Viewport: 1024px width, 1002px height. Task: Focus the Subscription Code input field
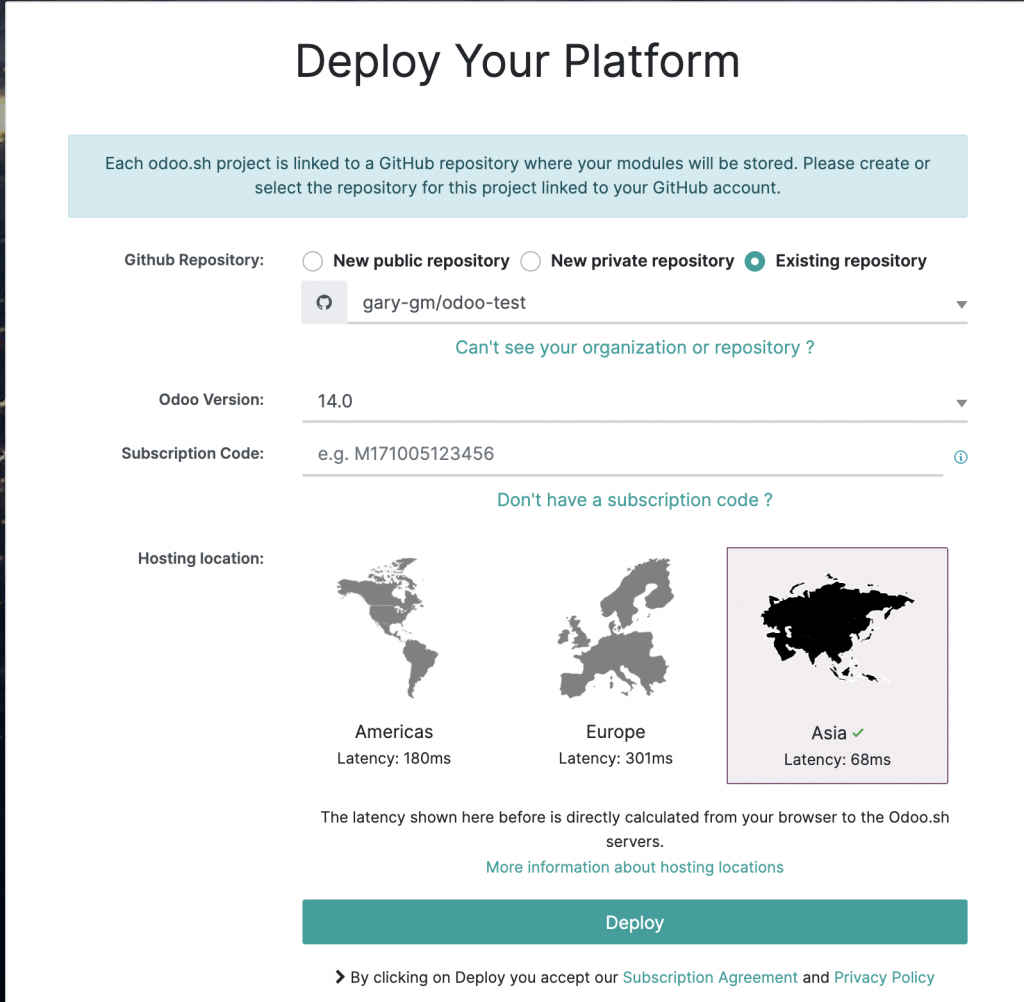(x=622, y=454)
